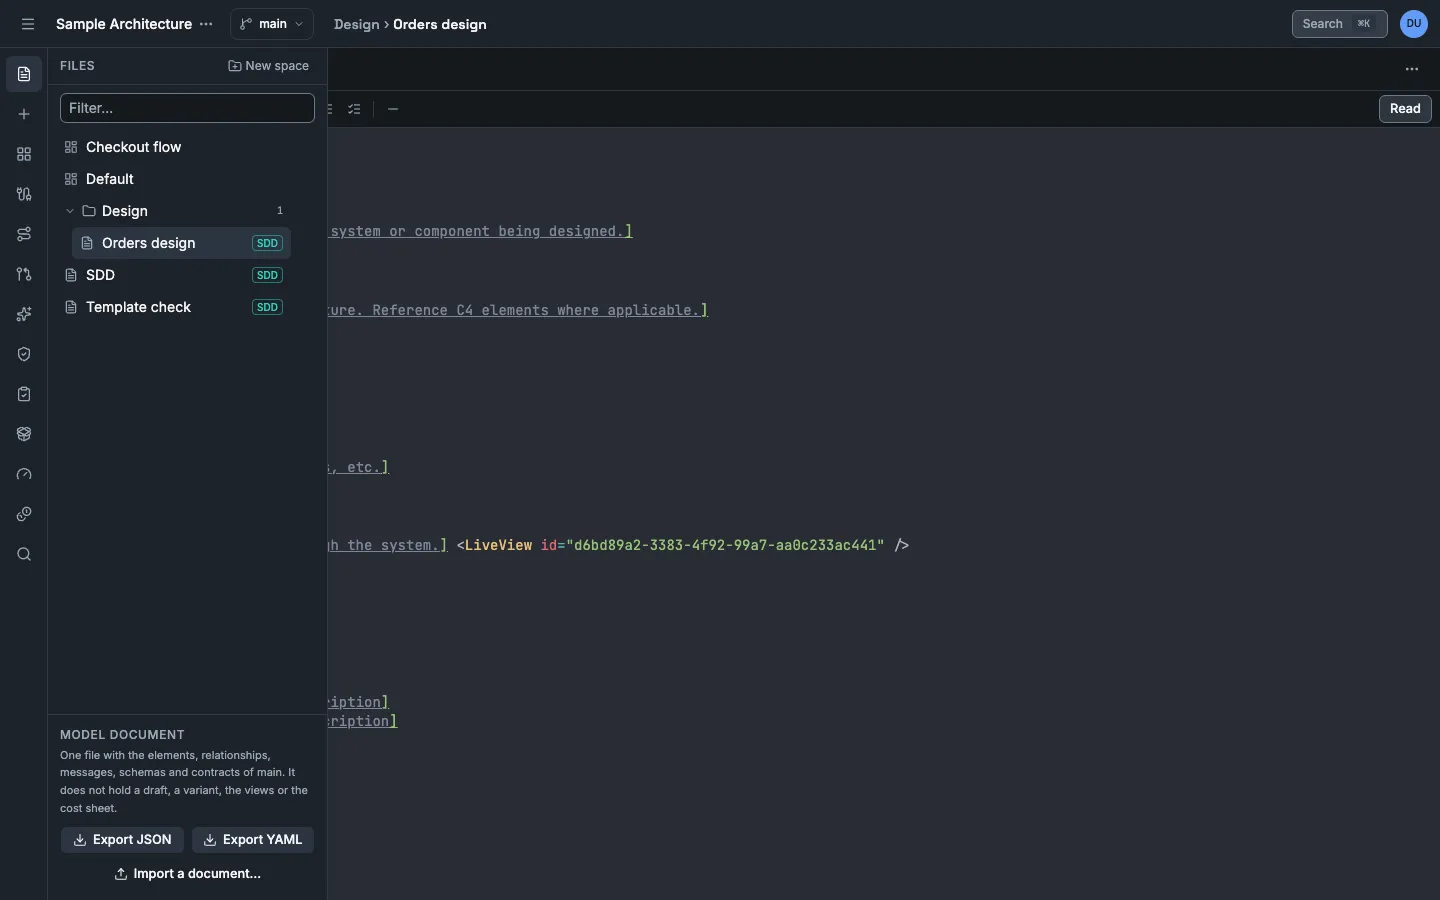Open the clipboard checklist sidebar icon

(24, 394)
